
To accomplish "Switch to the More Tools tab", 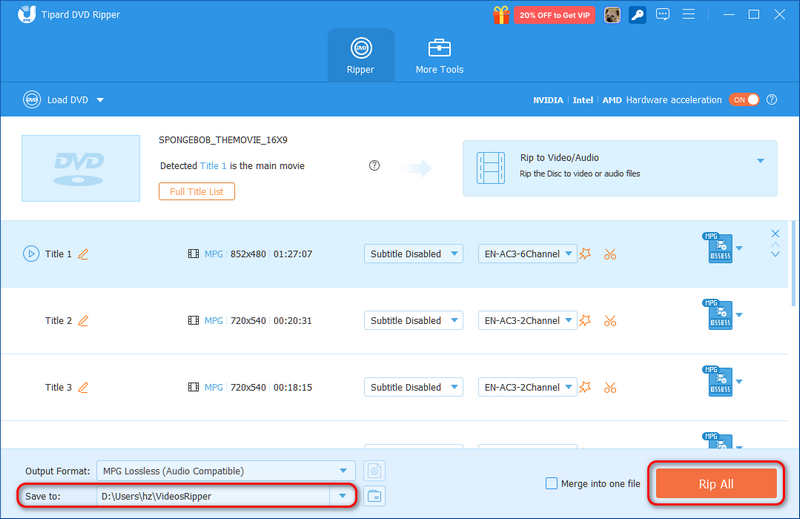I will [x=439, y=56].
